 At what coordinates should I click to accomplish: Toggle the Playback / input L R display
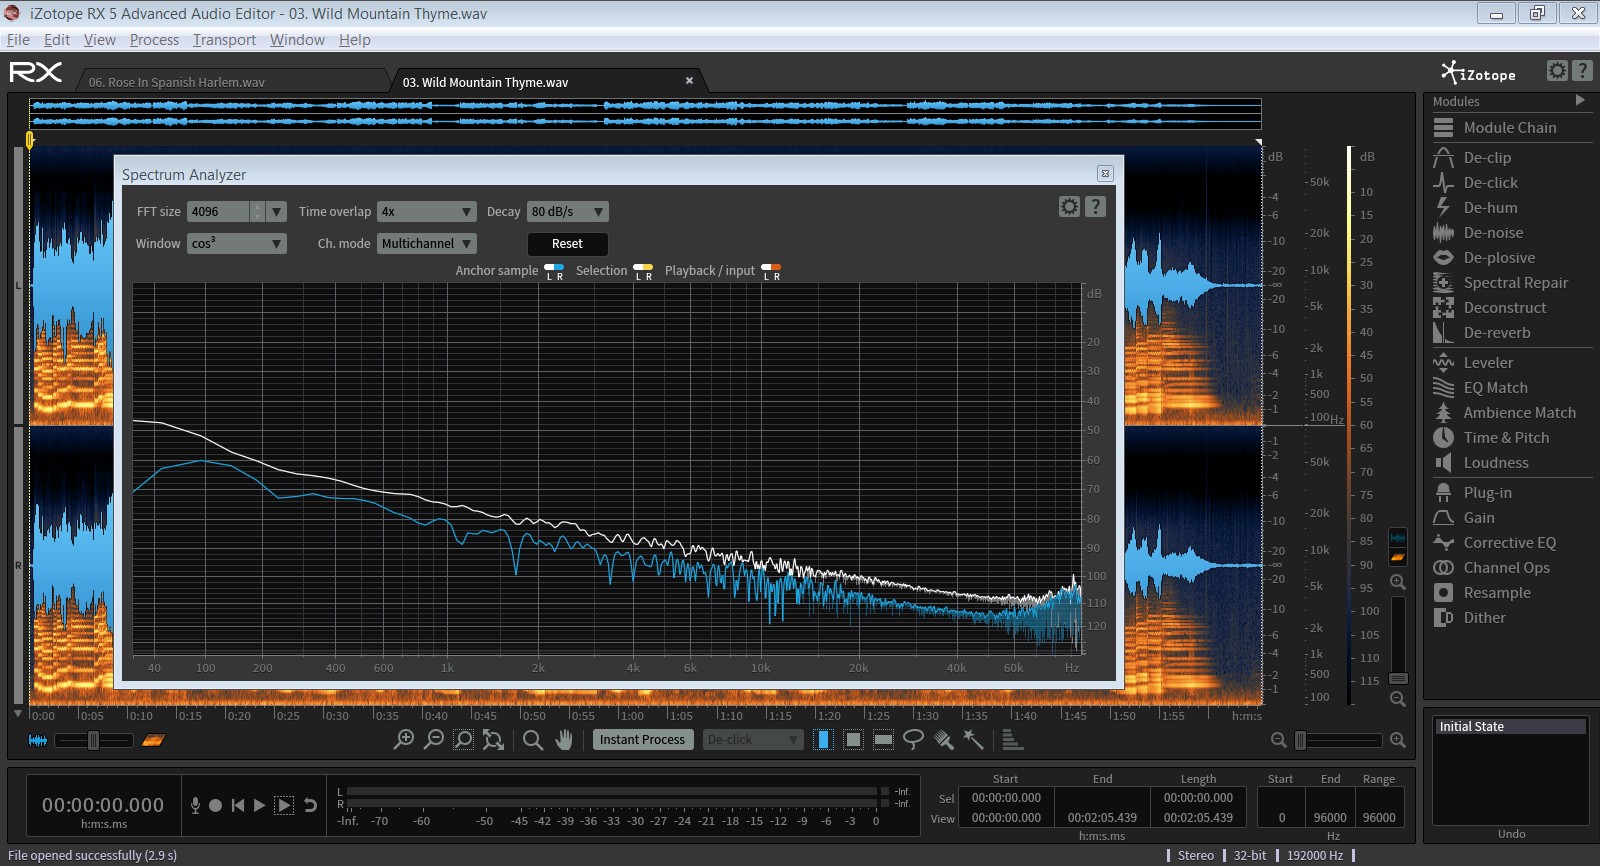[x=771, y=271]
